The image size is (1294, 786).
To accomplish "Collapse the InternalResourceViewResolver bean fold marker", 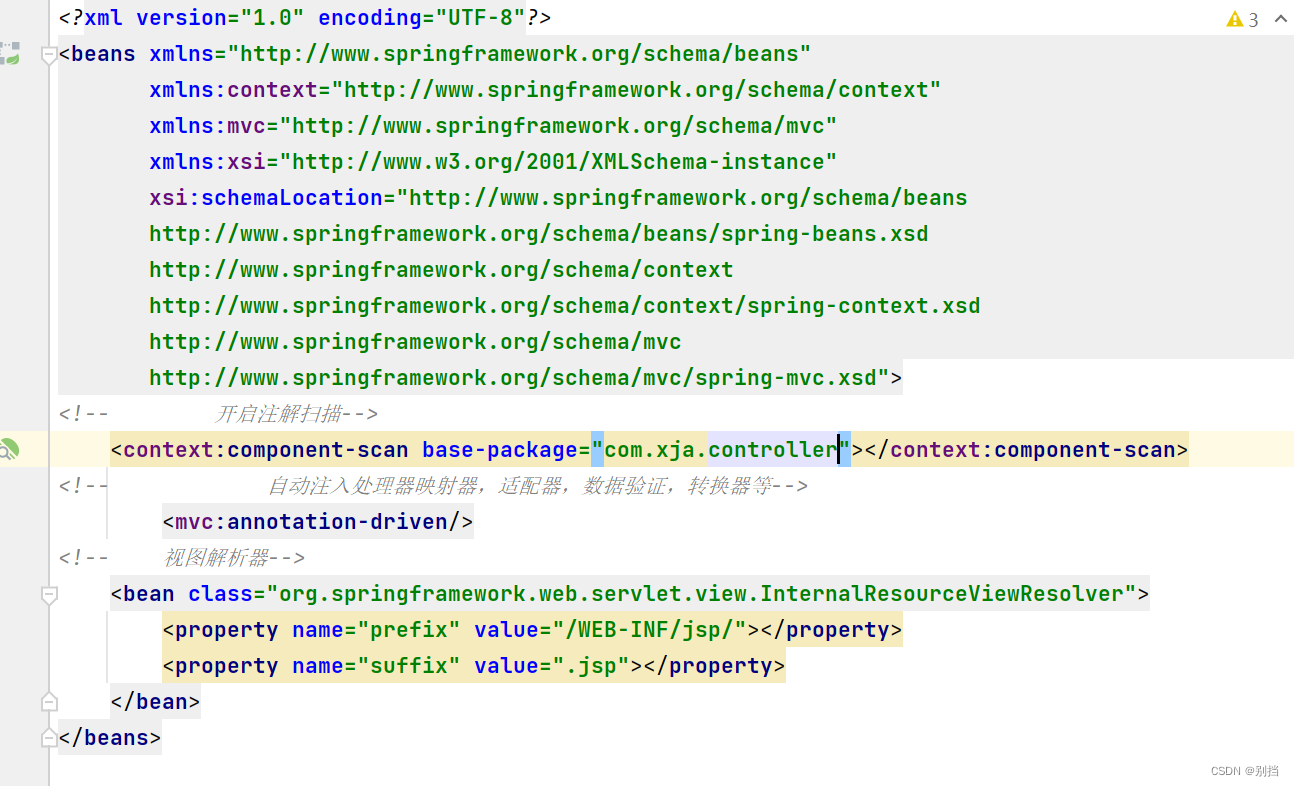I will pos(48,593).
